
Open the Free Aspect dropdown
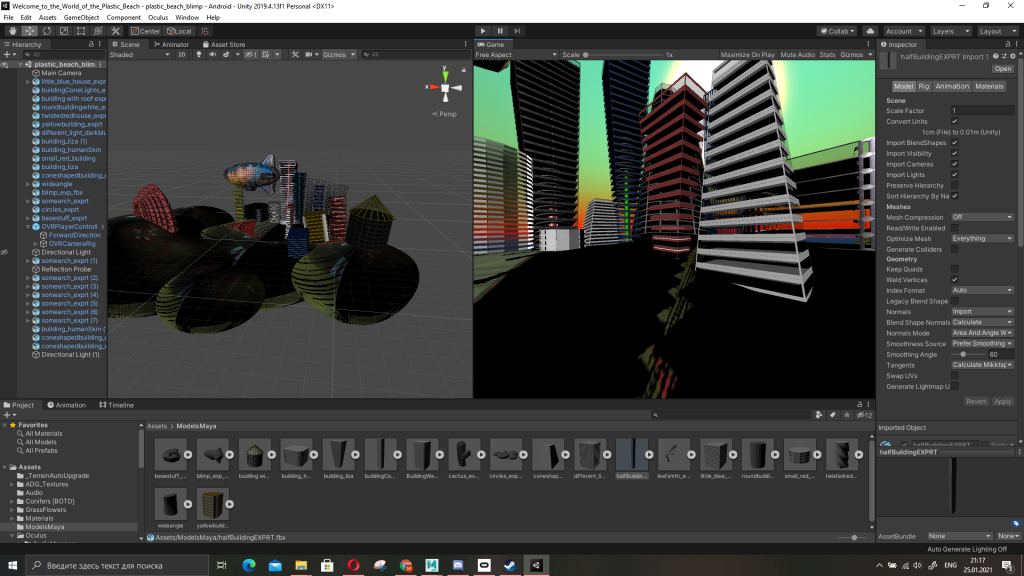point(516,55)
